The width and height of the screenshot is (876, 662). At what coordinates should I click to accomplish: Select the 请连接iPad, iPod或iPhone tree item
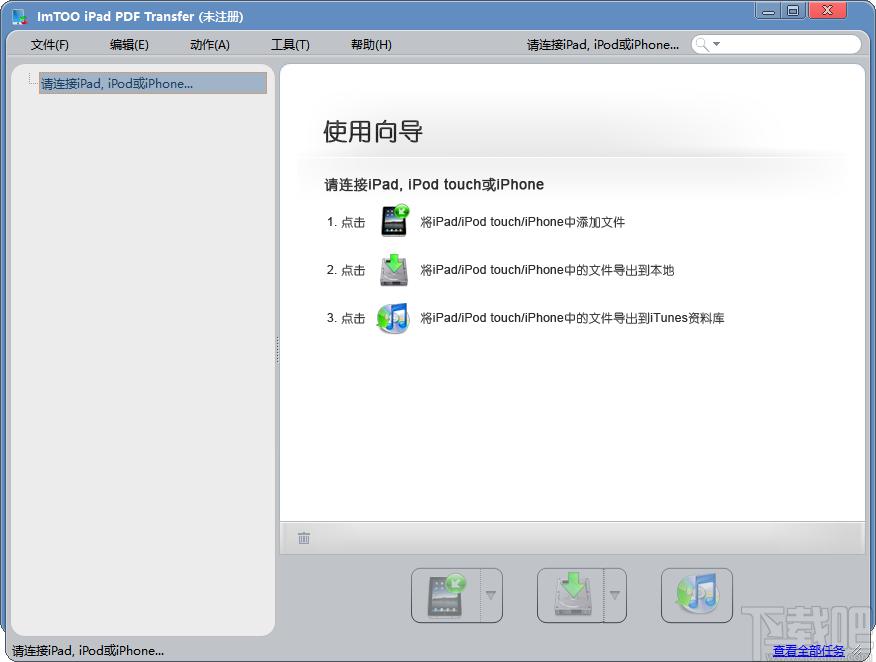tap(153, 83)
